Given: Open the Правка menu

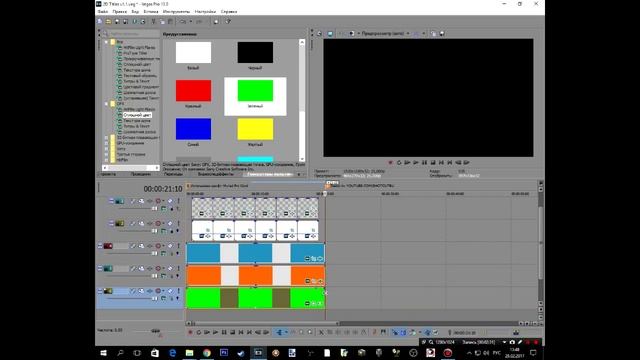Looking at the screenshot, I should point(120,12).
